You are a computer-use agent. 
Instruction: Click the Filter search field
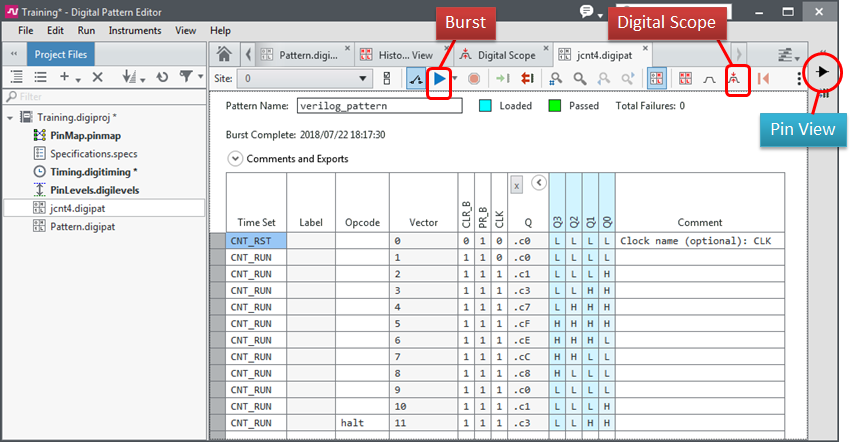coord(104,97)
